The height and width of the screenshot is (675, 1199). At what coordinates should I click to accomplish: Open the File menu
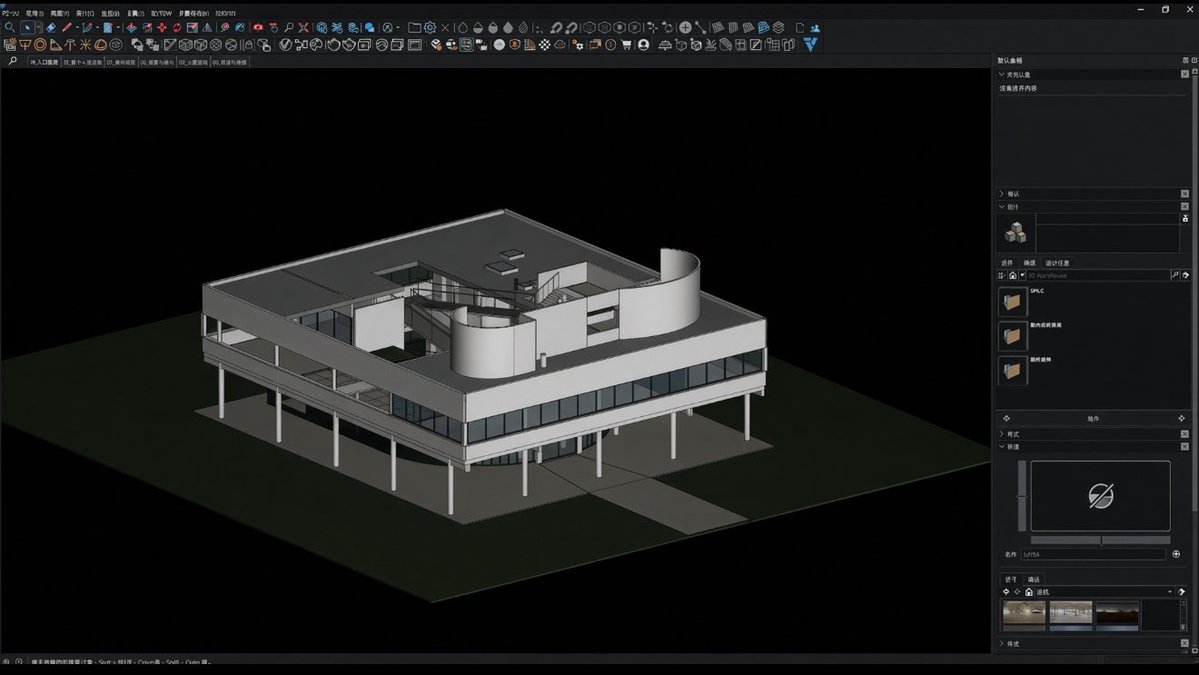click(10, 13)
